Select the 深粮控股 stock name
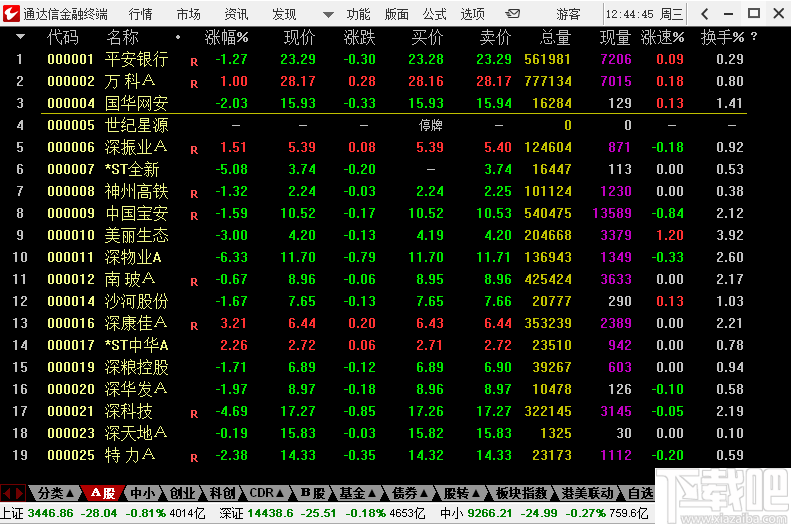Image resolution: width=791 pixels, height=524 pixels. point(136,367)
